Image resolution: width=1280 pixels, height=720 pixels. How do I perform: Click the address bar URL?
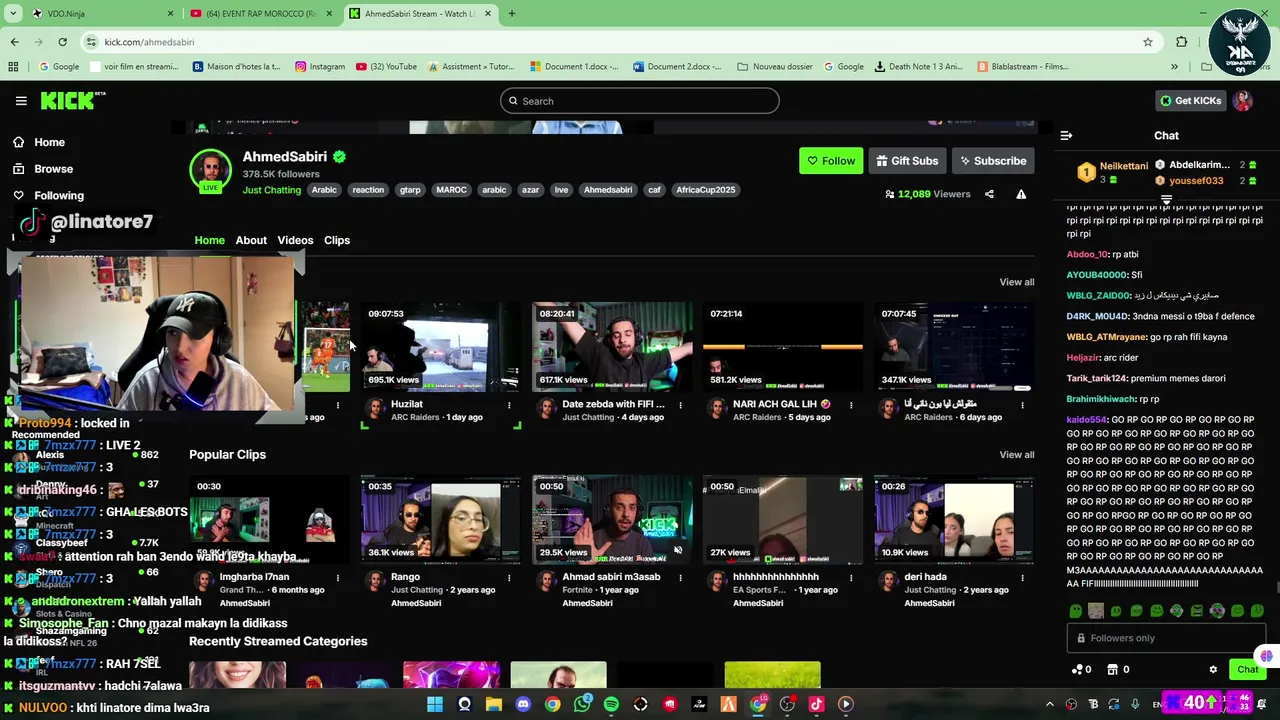(x=149, y=42)
